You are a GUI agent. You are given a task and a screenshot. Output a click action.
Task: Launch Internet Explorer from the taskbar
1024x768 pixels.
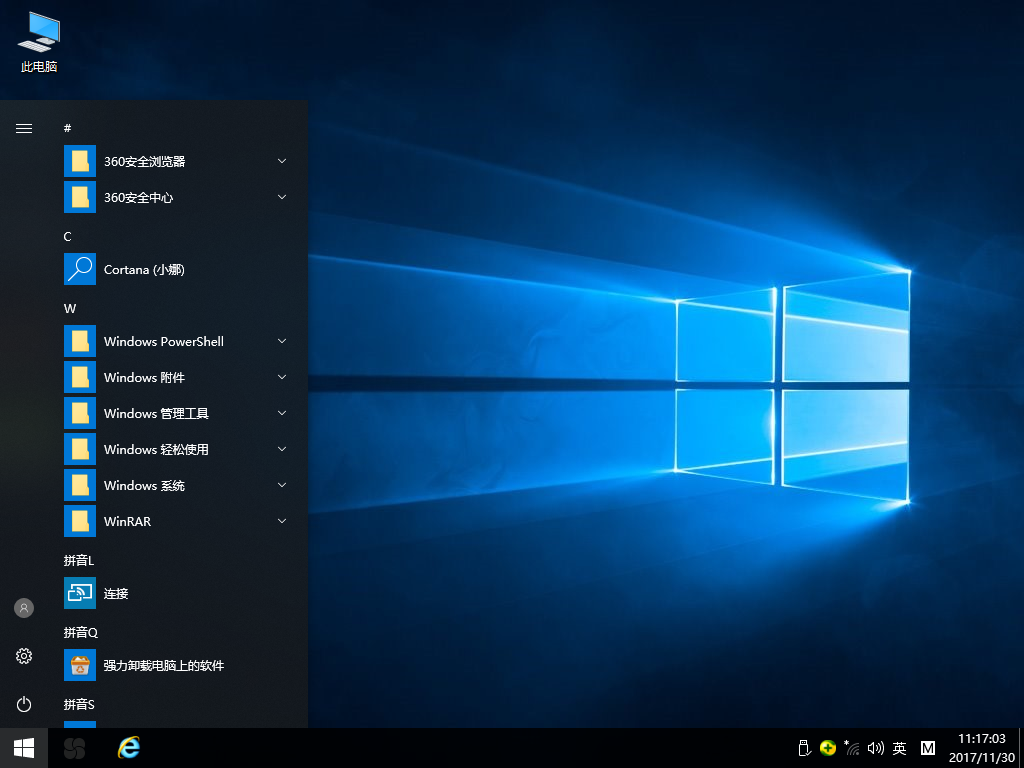(128, 748)
